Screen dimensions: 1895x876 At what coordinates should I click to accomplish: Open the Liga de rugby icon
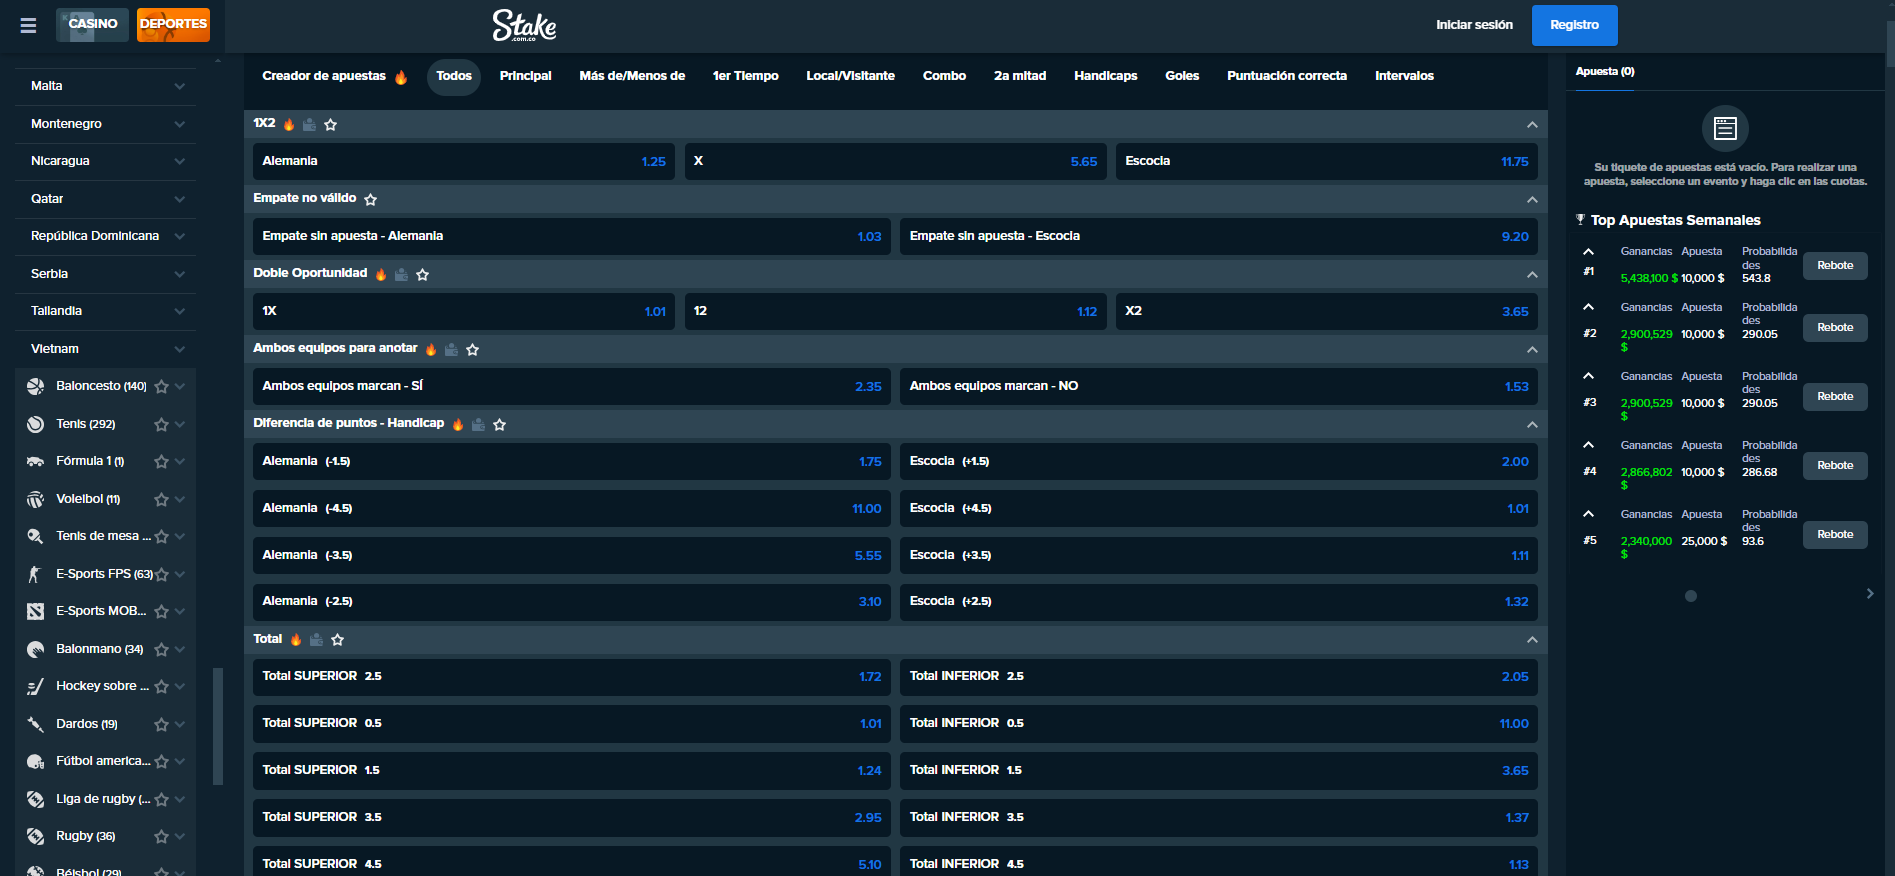(36, 799)
